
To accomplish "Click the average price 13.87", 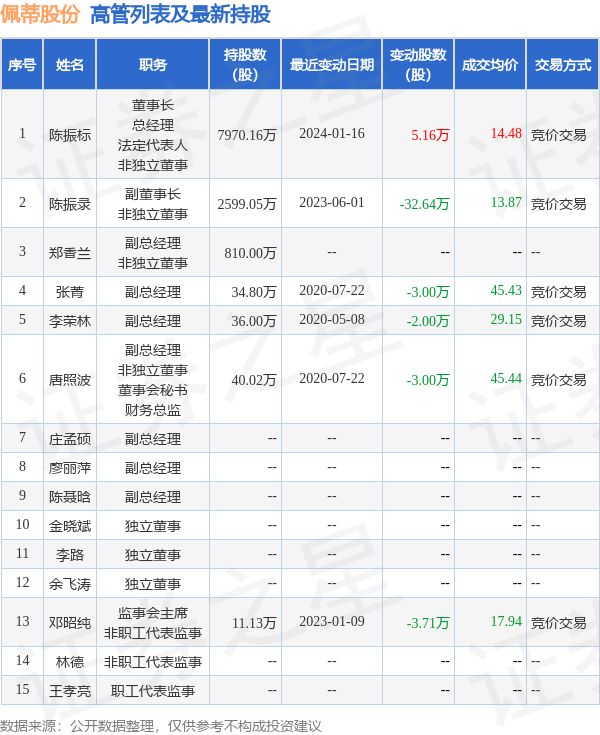I will click(x=506, y=202).
